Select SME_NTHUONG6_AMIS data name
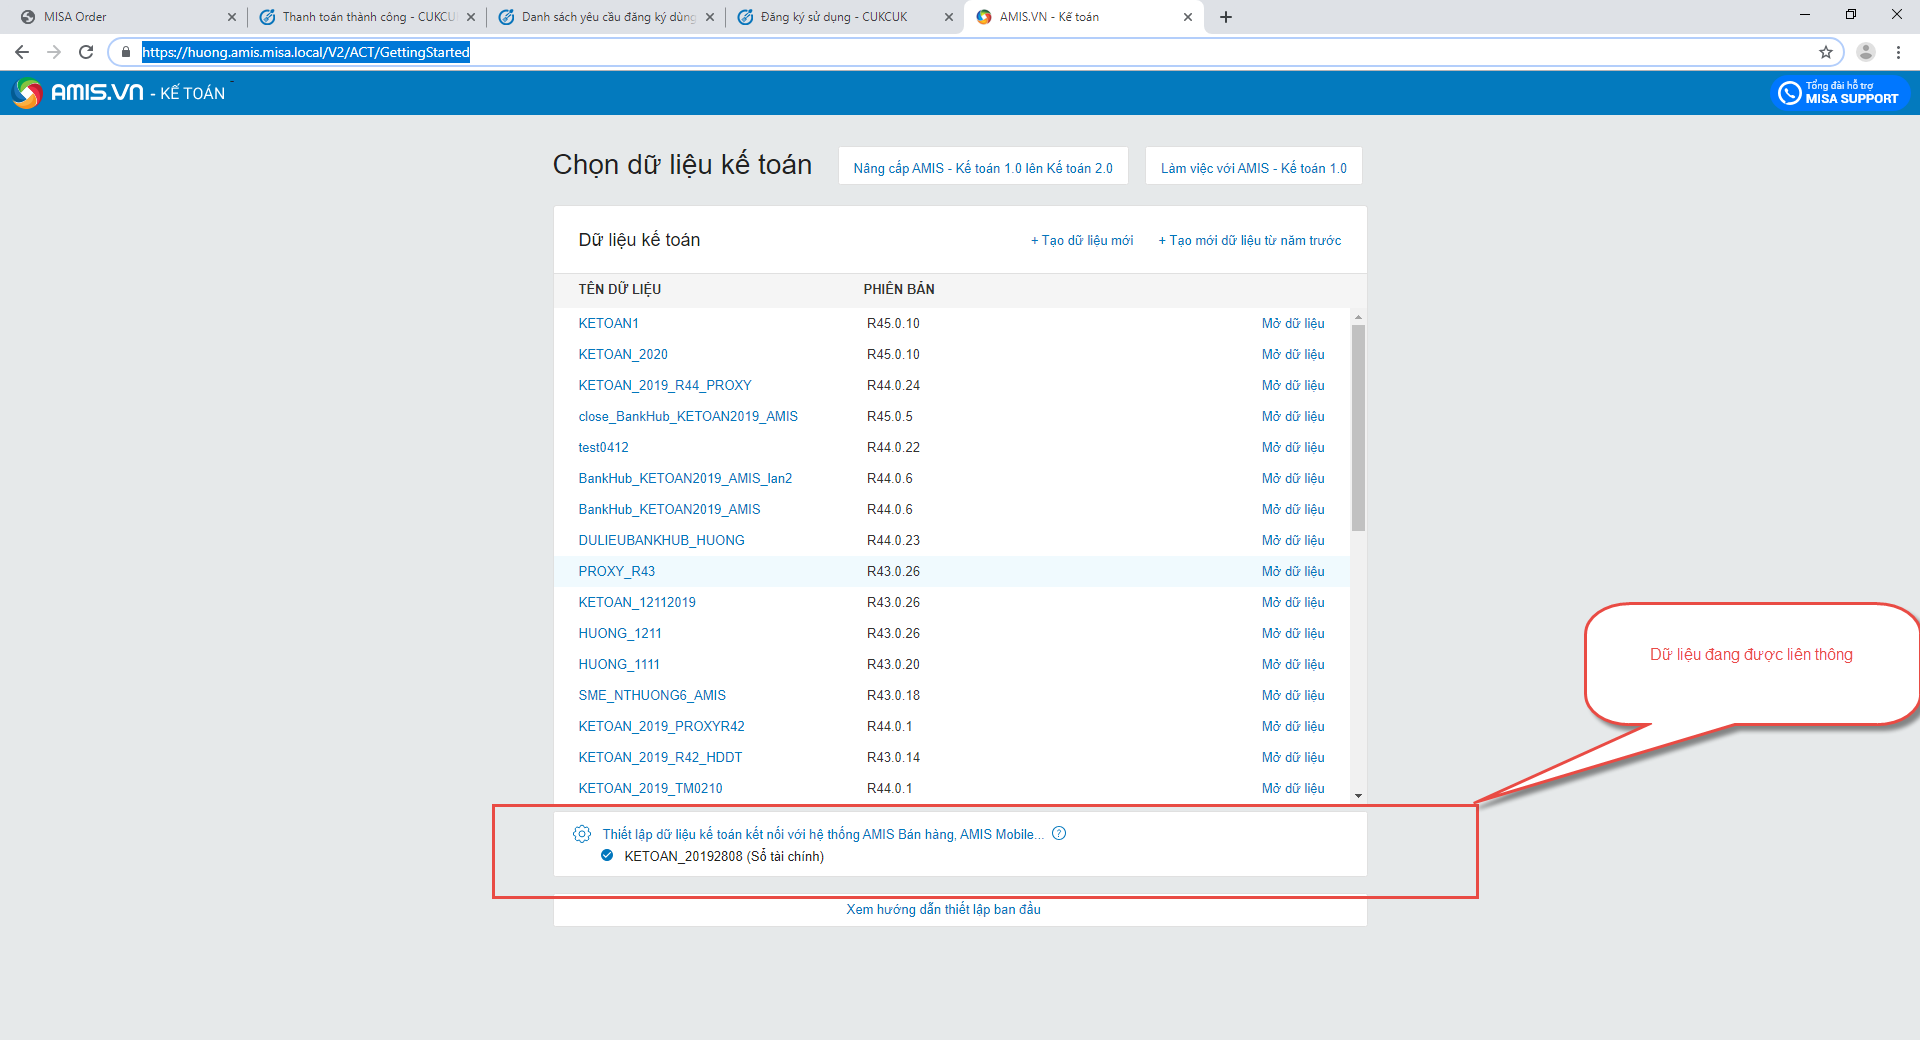This screenshot has height=1040, width=1920. (652, 696)
